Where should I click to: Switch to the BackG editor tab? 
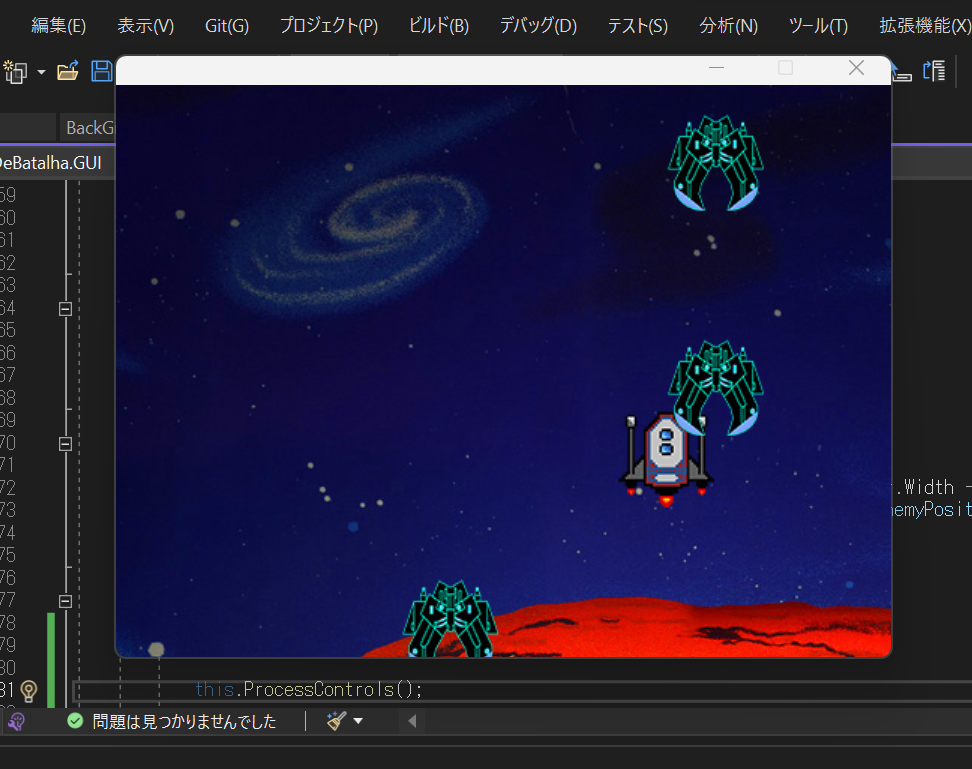(90, 128)
